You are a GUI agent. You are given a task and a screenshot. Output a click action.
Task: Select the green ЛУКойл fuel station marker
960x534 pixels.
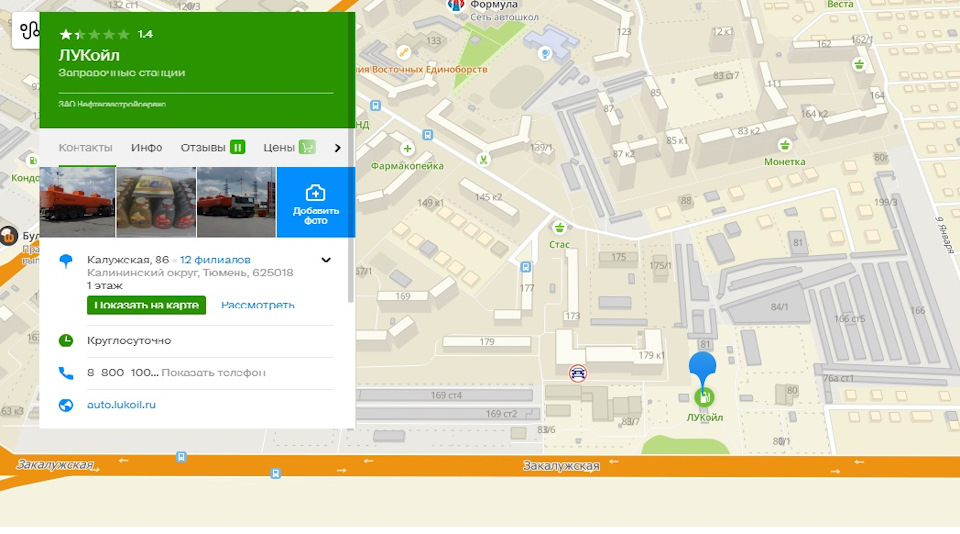coord(704,397)
